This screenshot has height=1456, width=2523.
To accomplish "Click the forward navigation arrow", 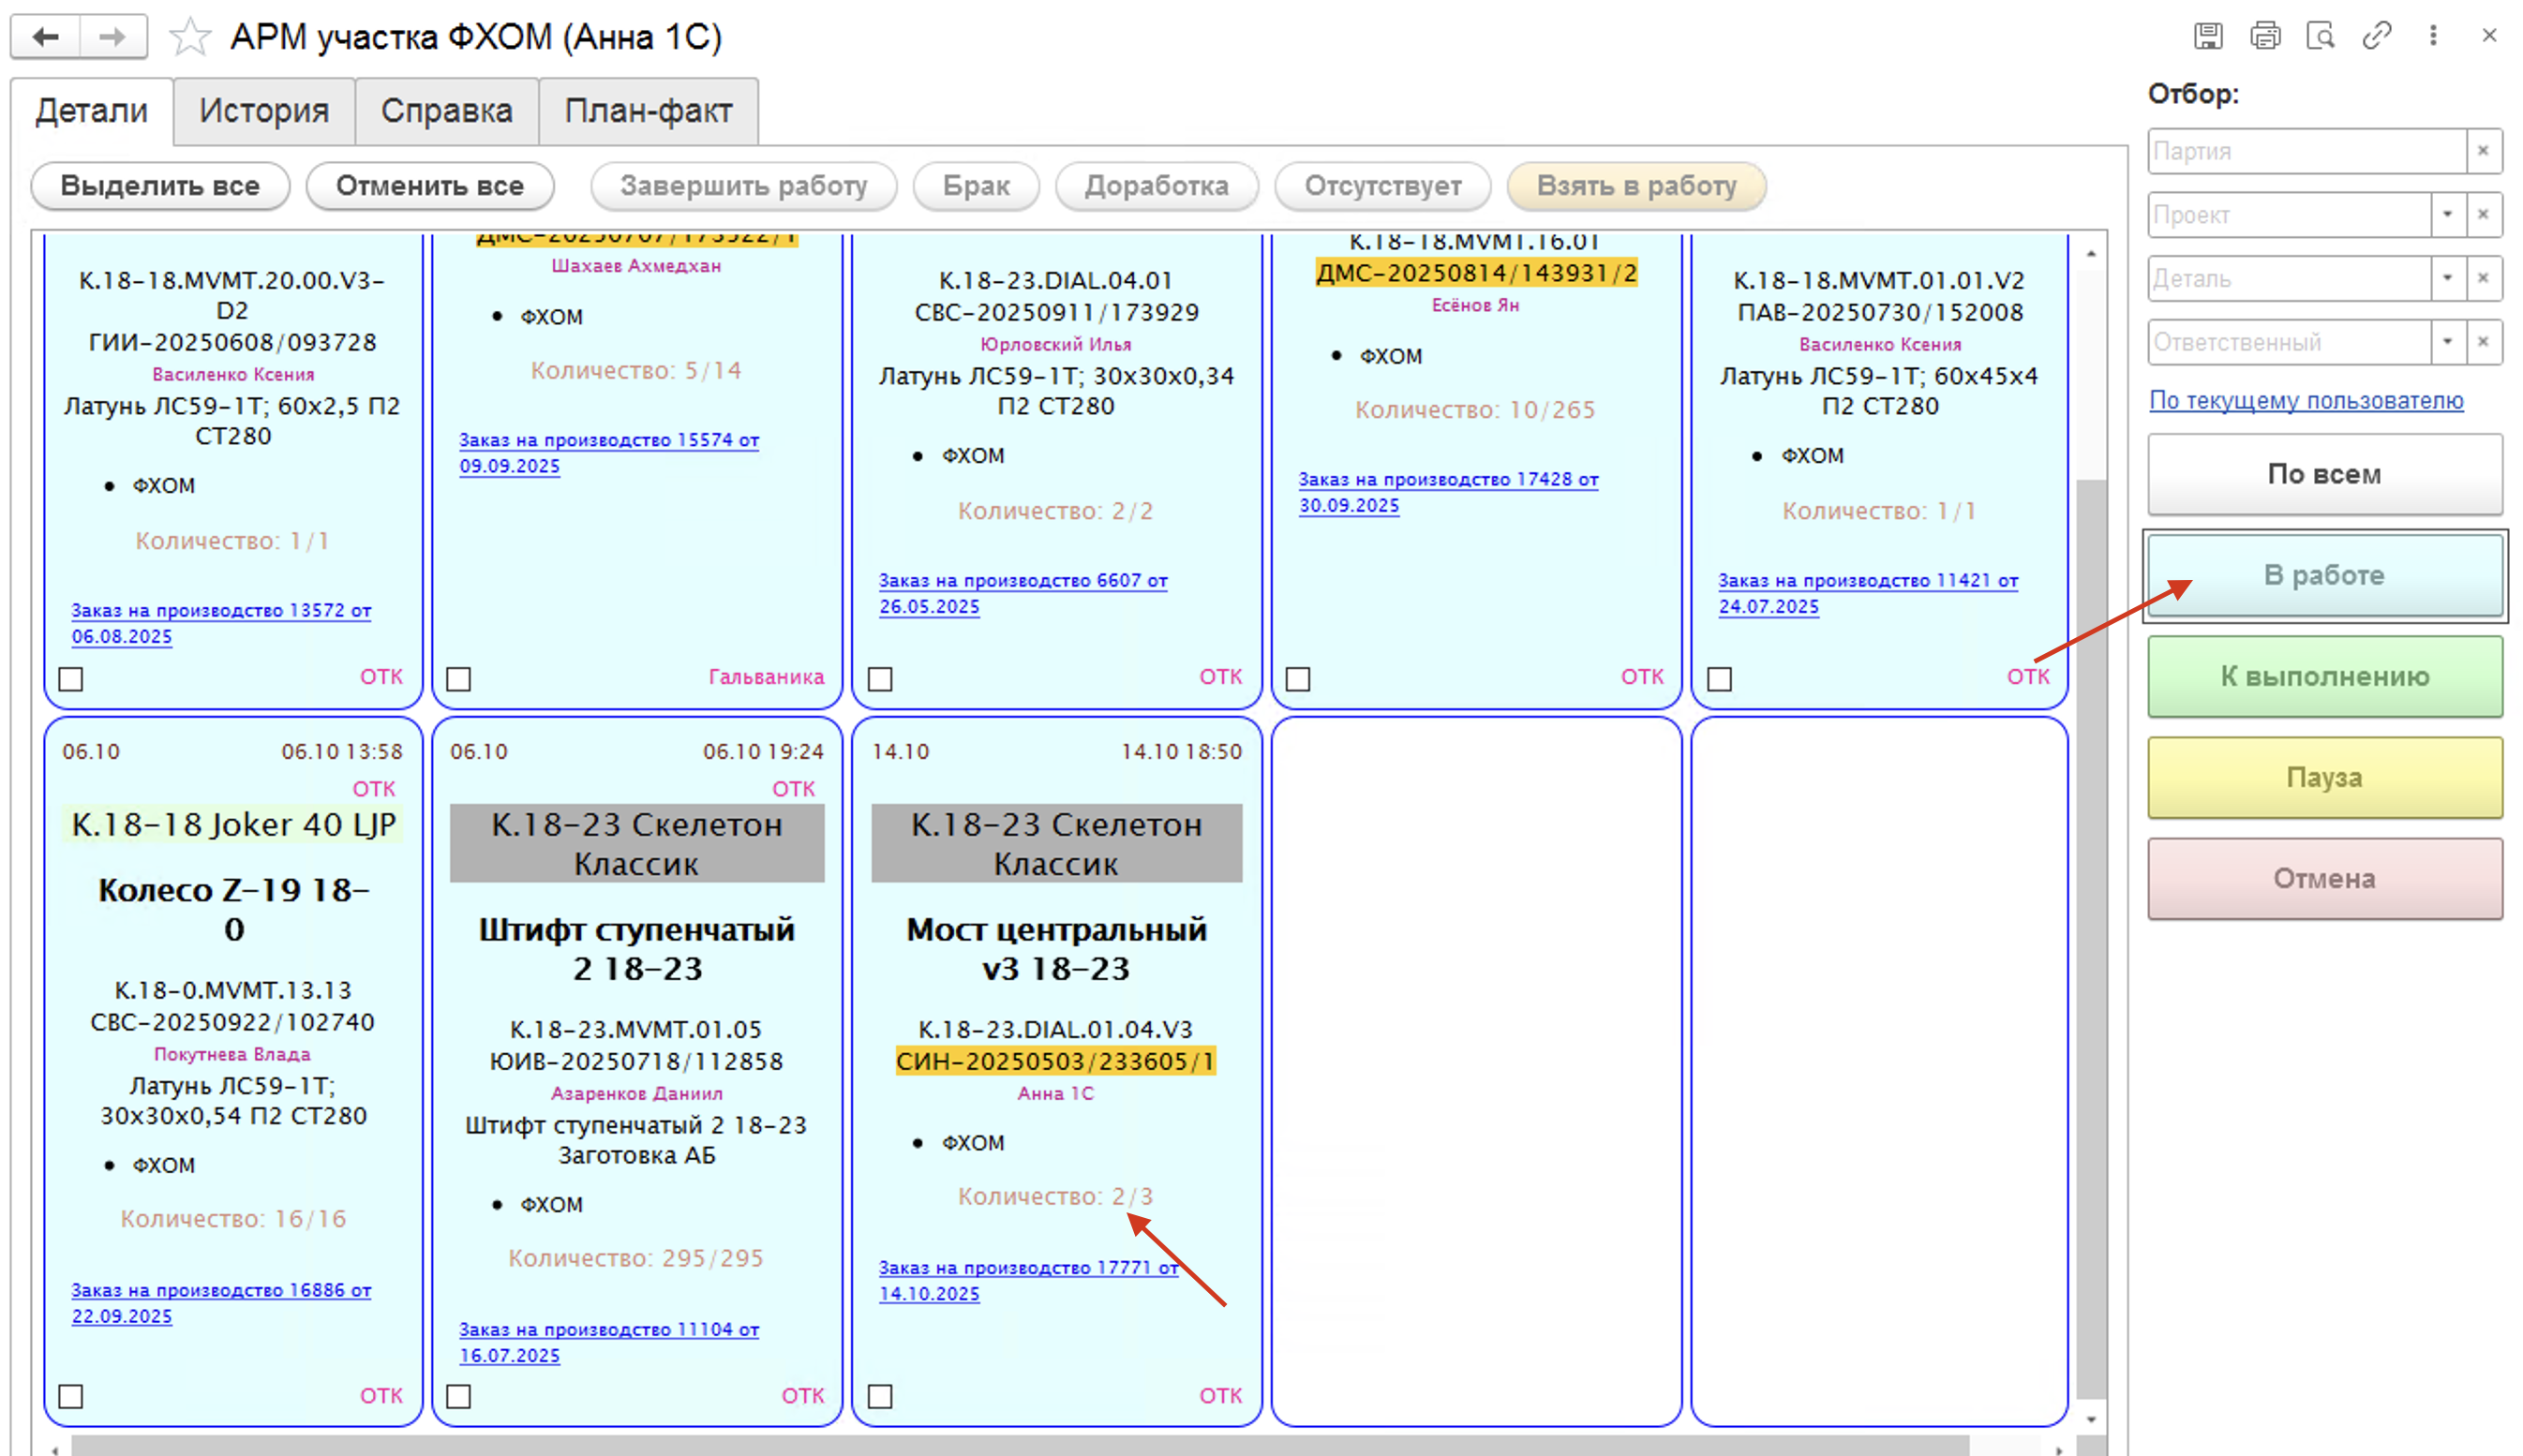I will 113,37.
